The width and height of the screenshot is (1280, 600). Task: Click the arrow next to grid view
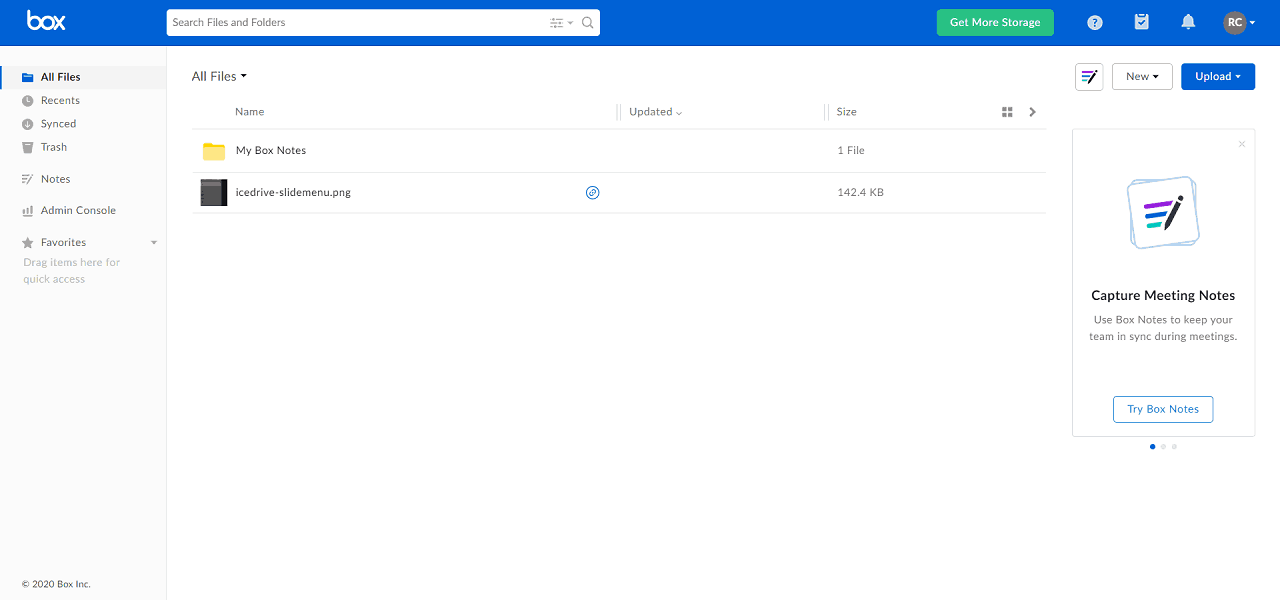1032,112
